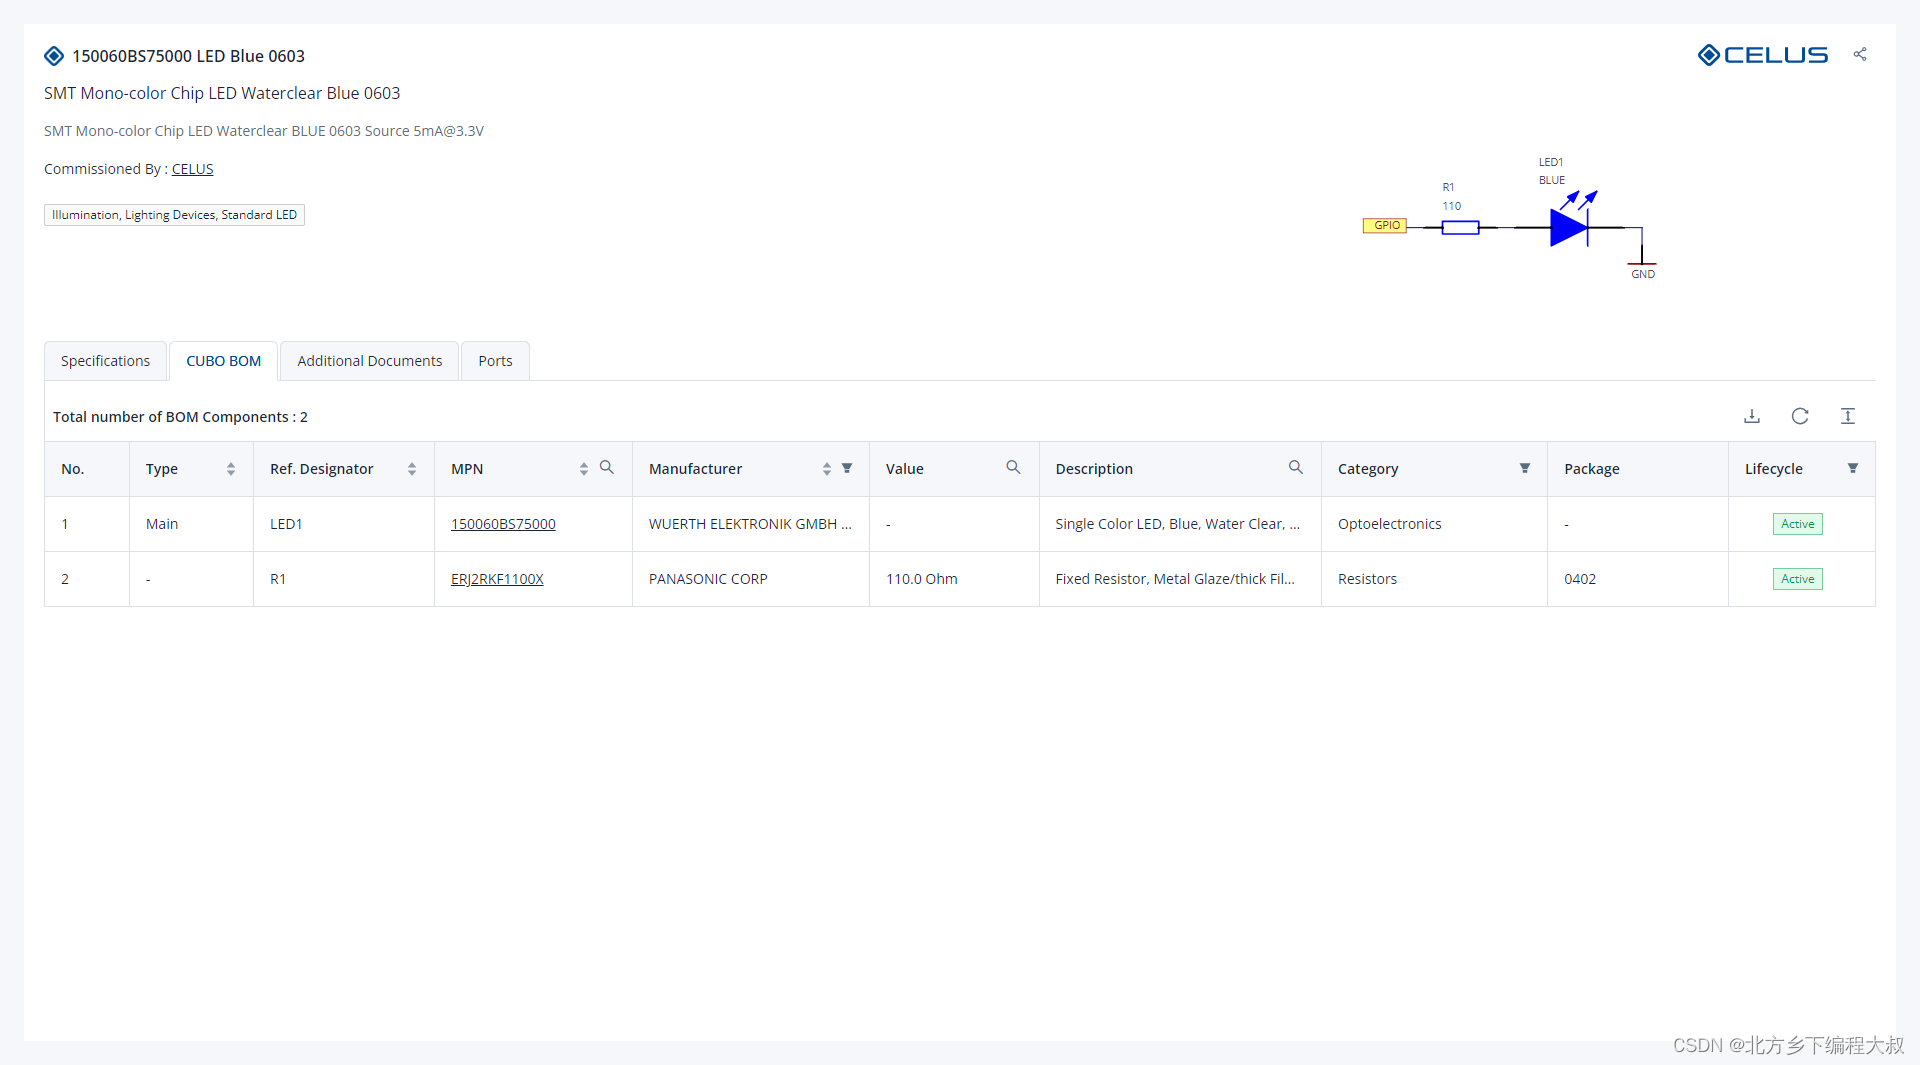
Task: Click the 110.0 Ohm value cell
Action: [x=954, y=579]
